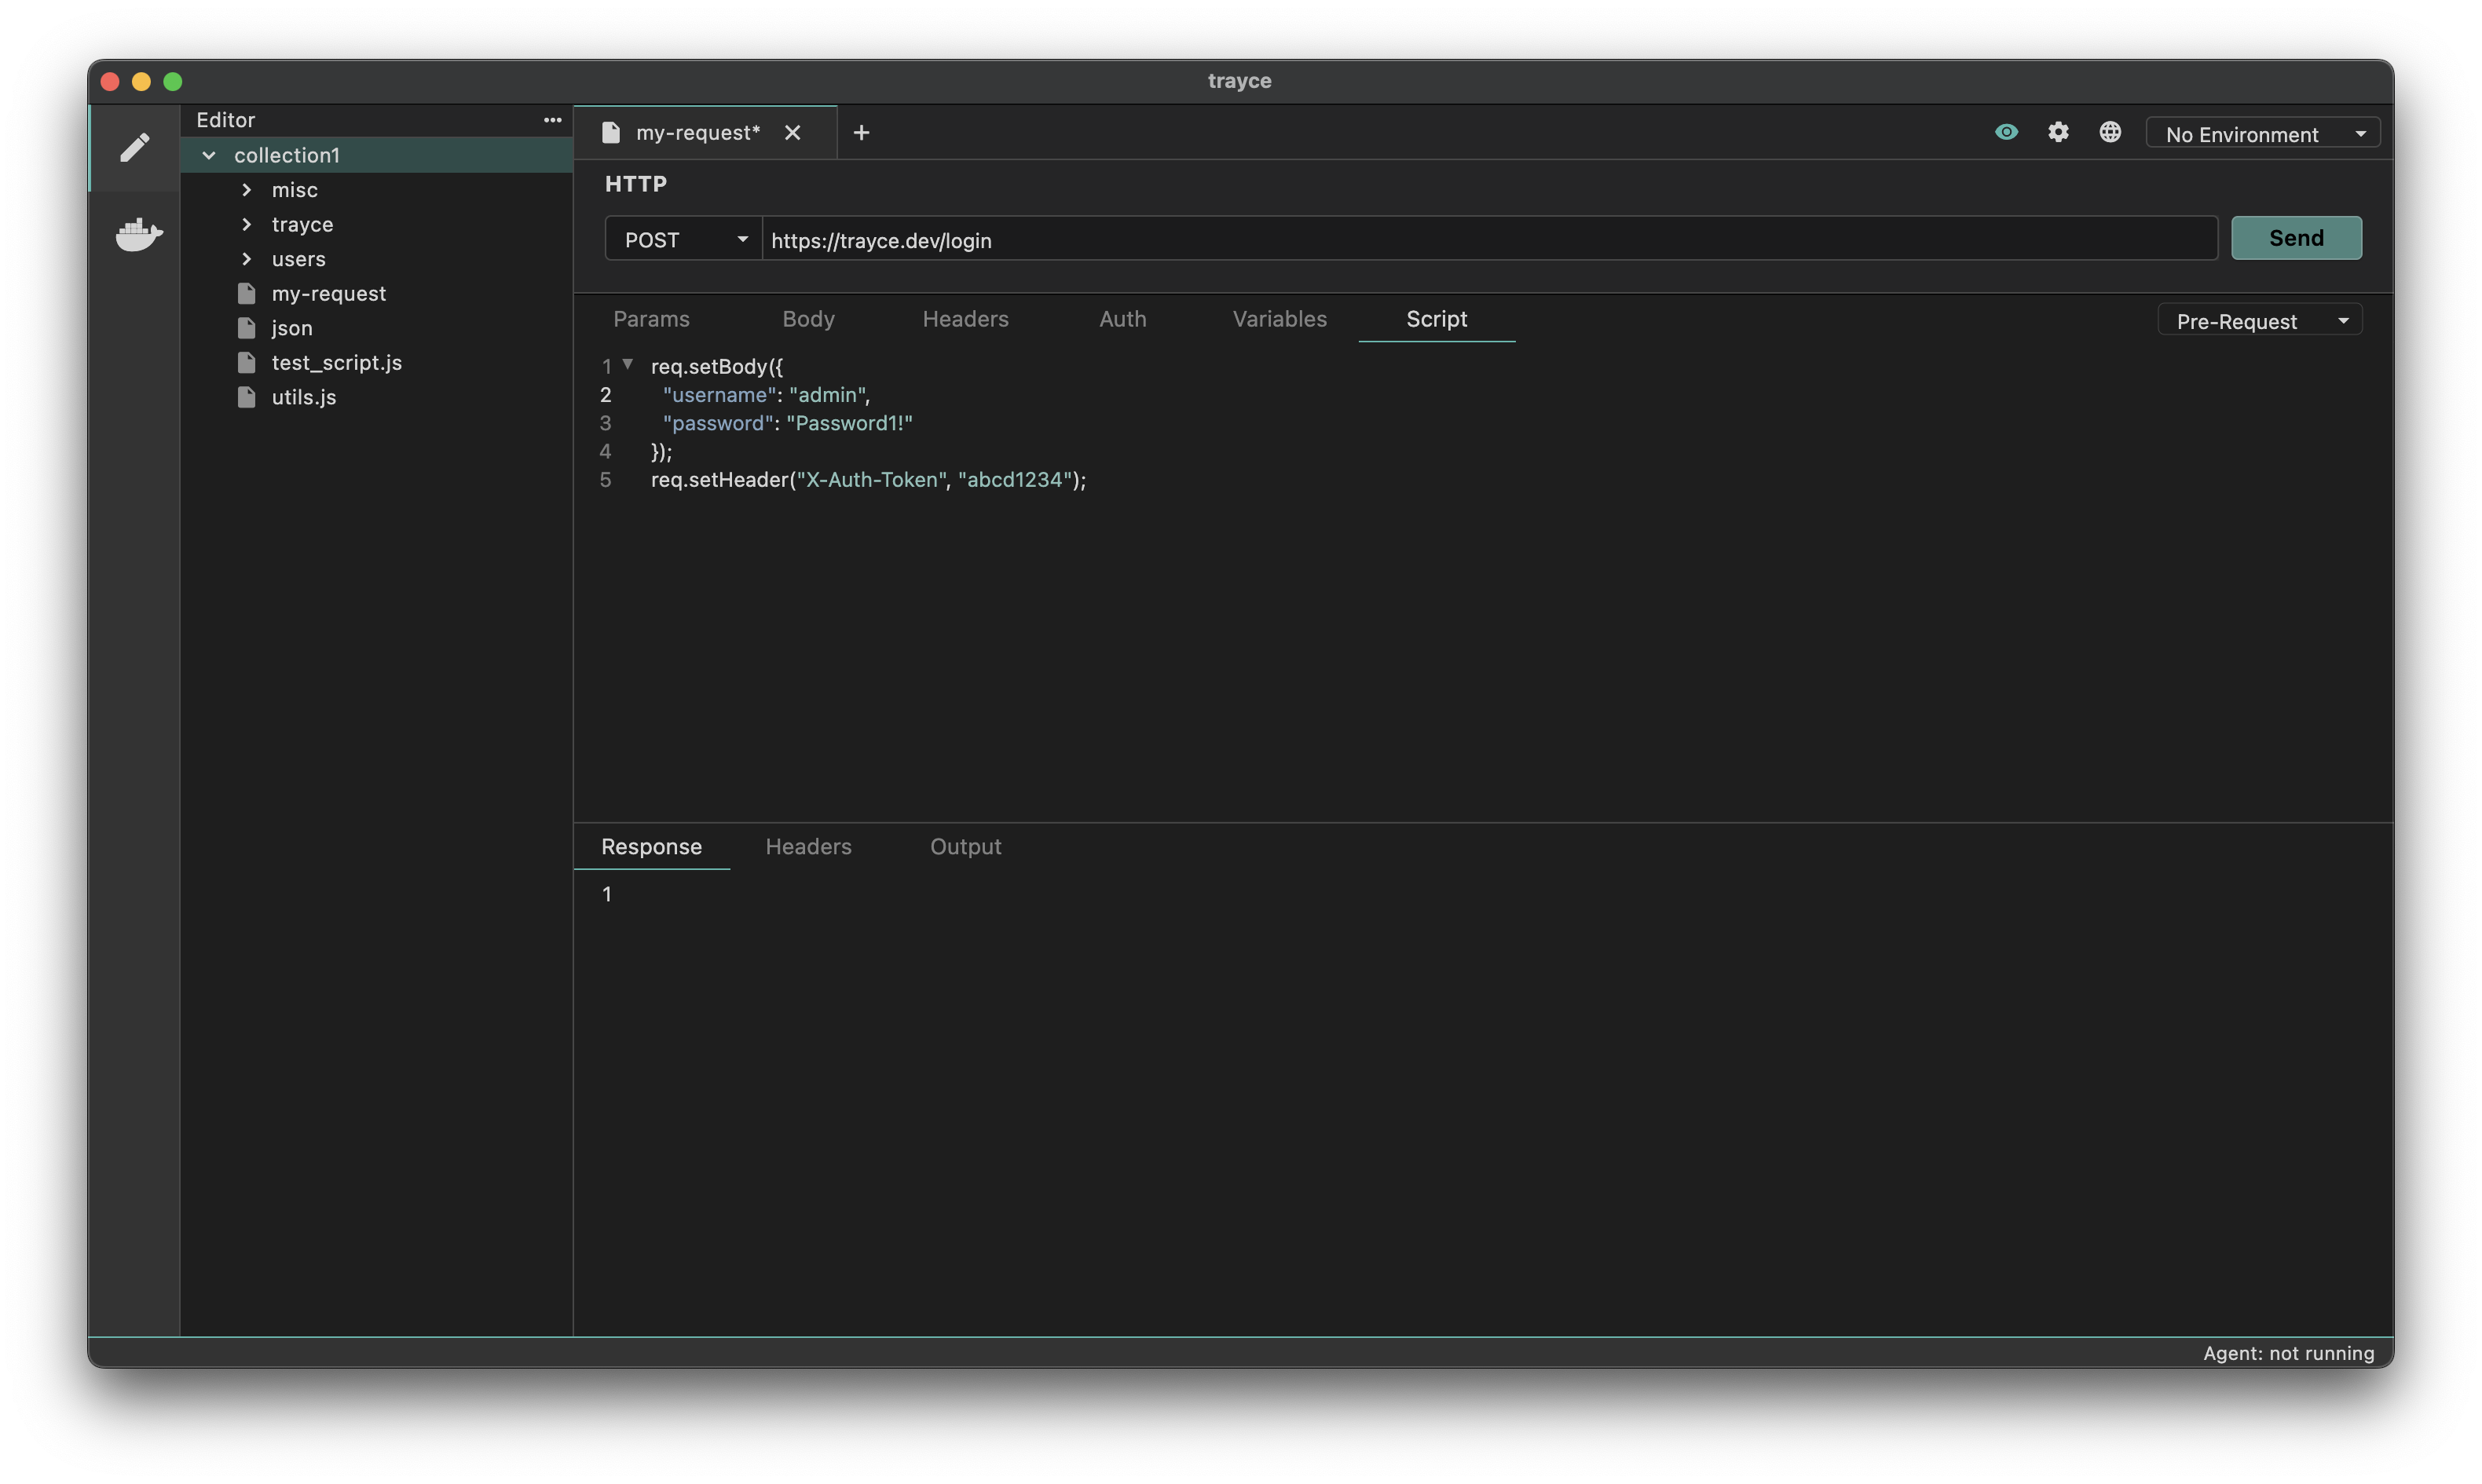Click the file icon beside json
2482x1484 pixels.
coord(247,328)
